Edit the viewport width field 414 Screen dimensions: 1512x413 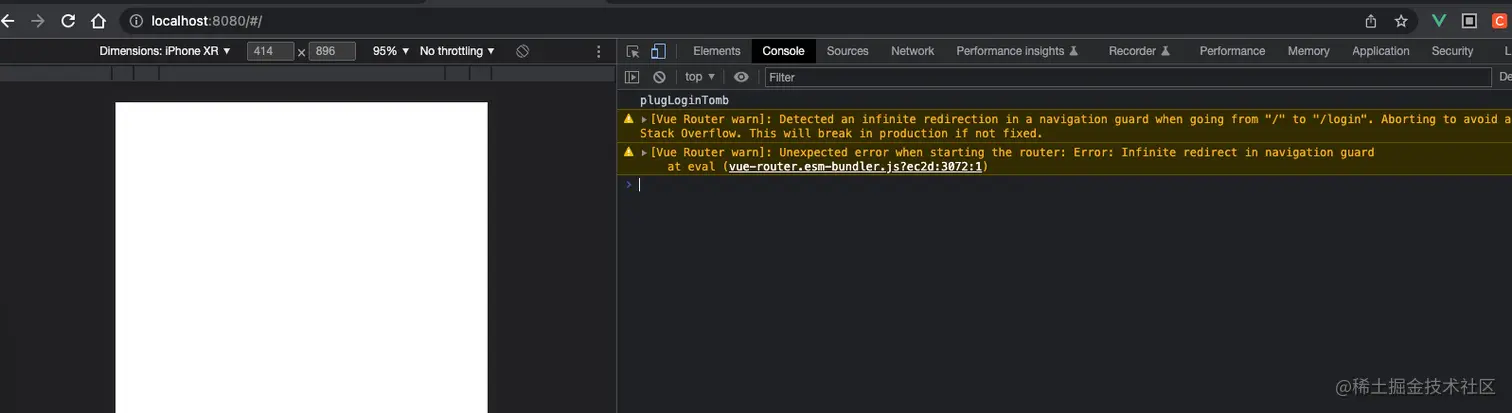[270, 51]
